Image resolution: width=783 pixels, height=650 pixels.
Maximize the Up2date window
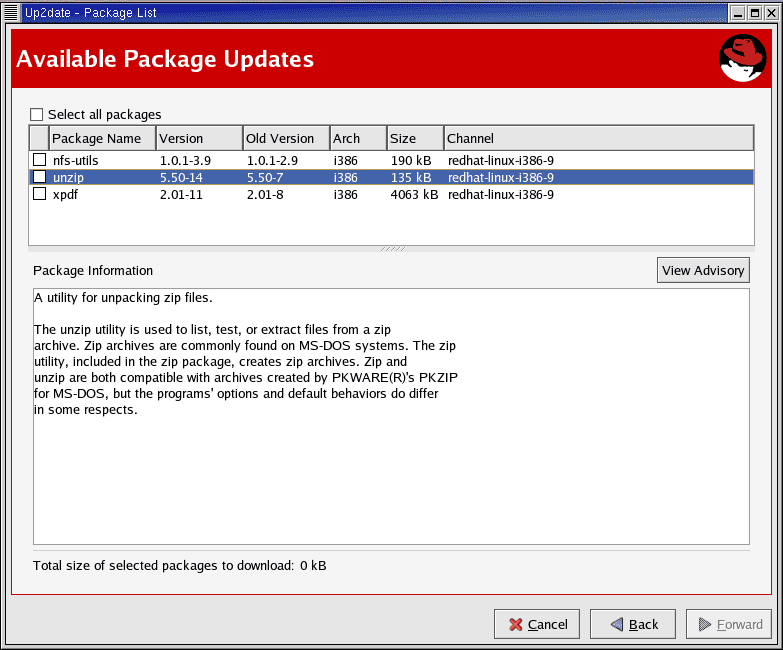[x=755, y=13]
